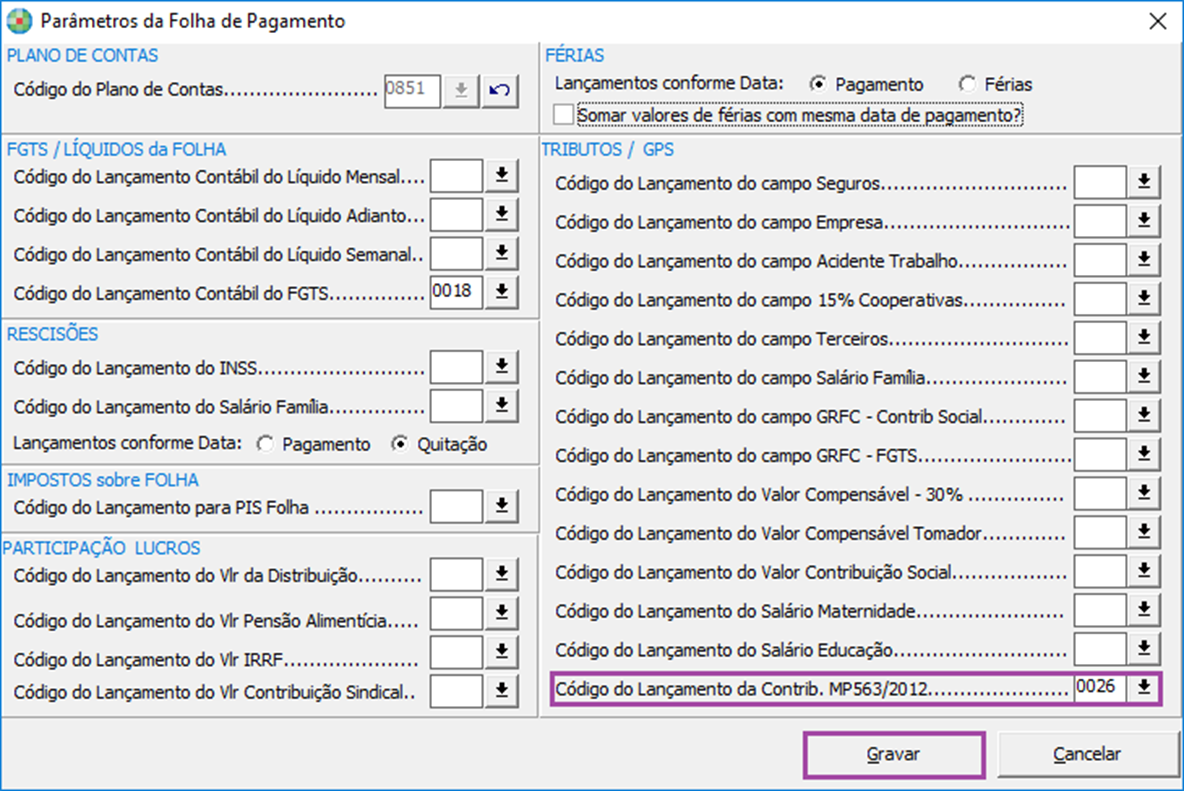Open lookup for campo Seguros code
The image size is (1184, 791).
point(1144,182)
